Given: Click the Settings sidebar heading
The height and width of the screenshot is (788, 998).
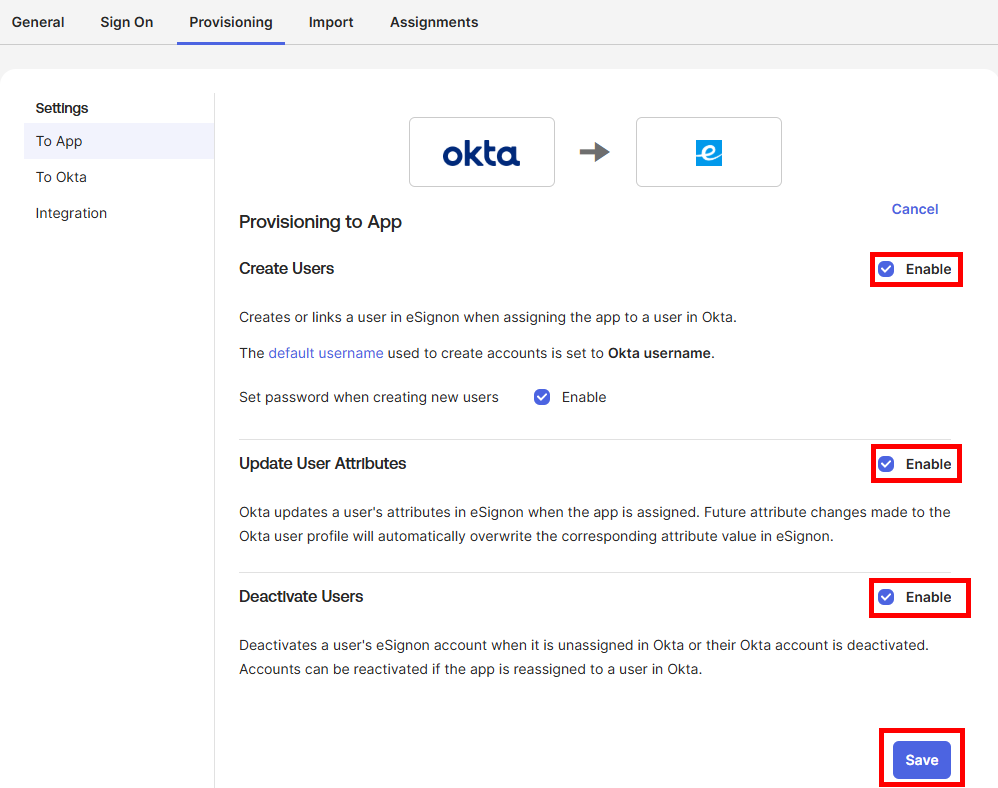Looking at the screenshot, I should click(x=62, y=108).
